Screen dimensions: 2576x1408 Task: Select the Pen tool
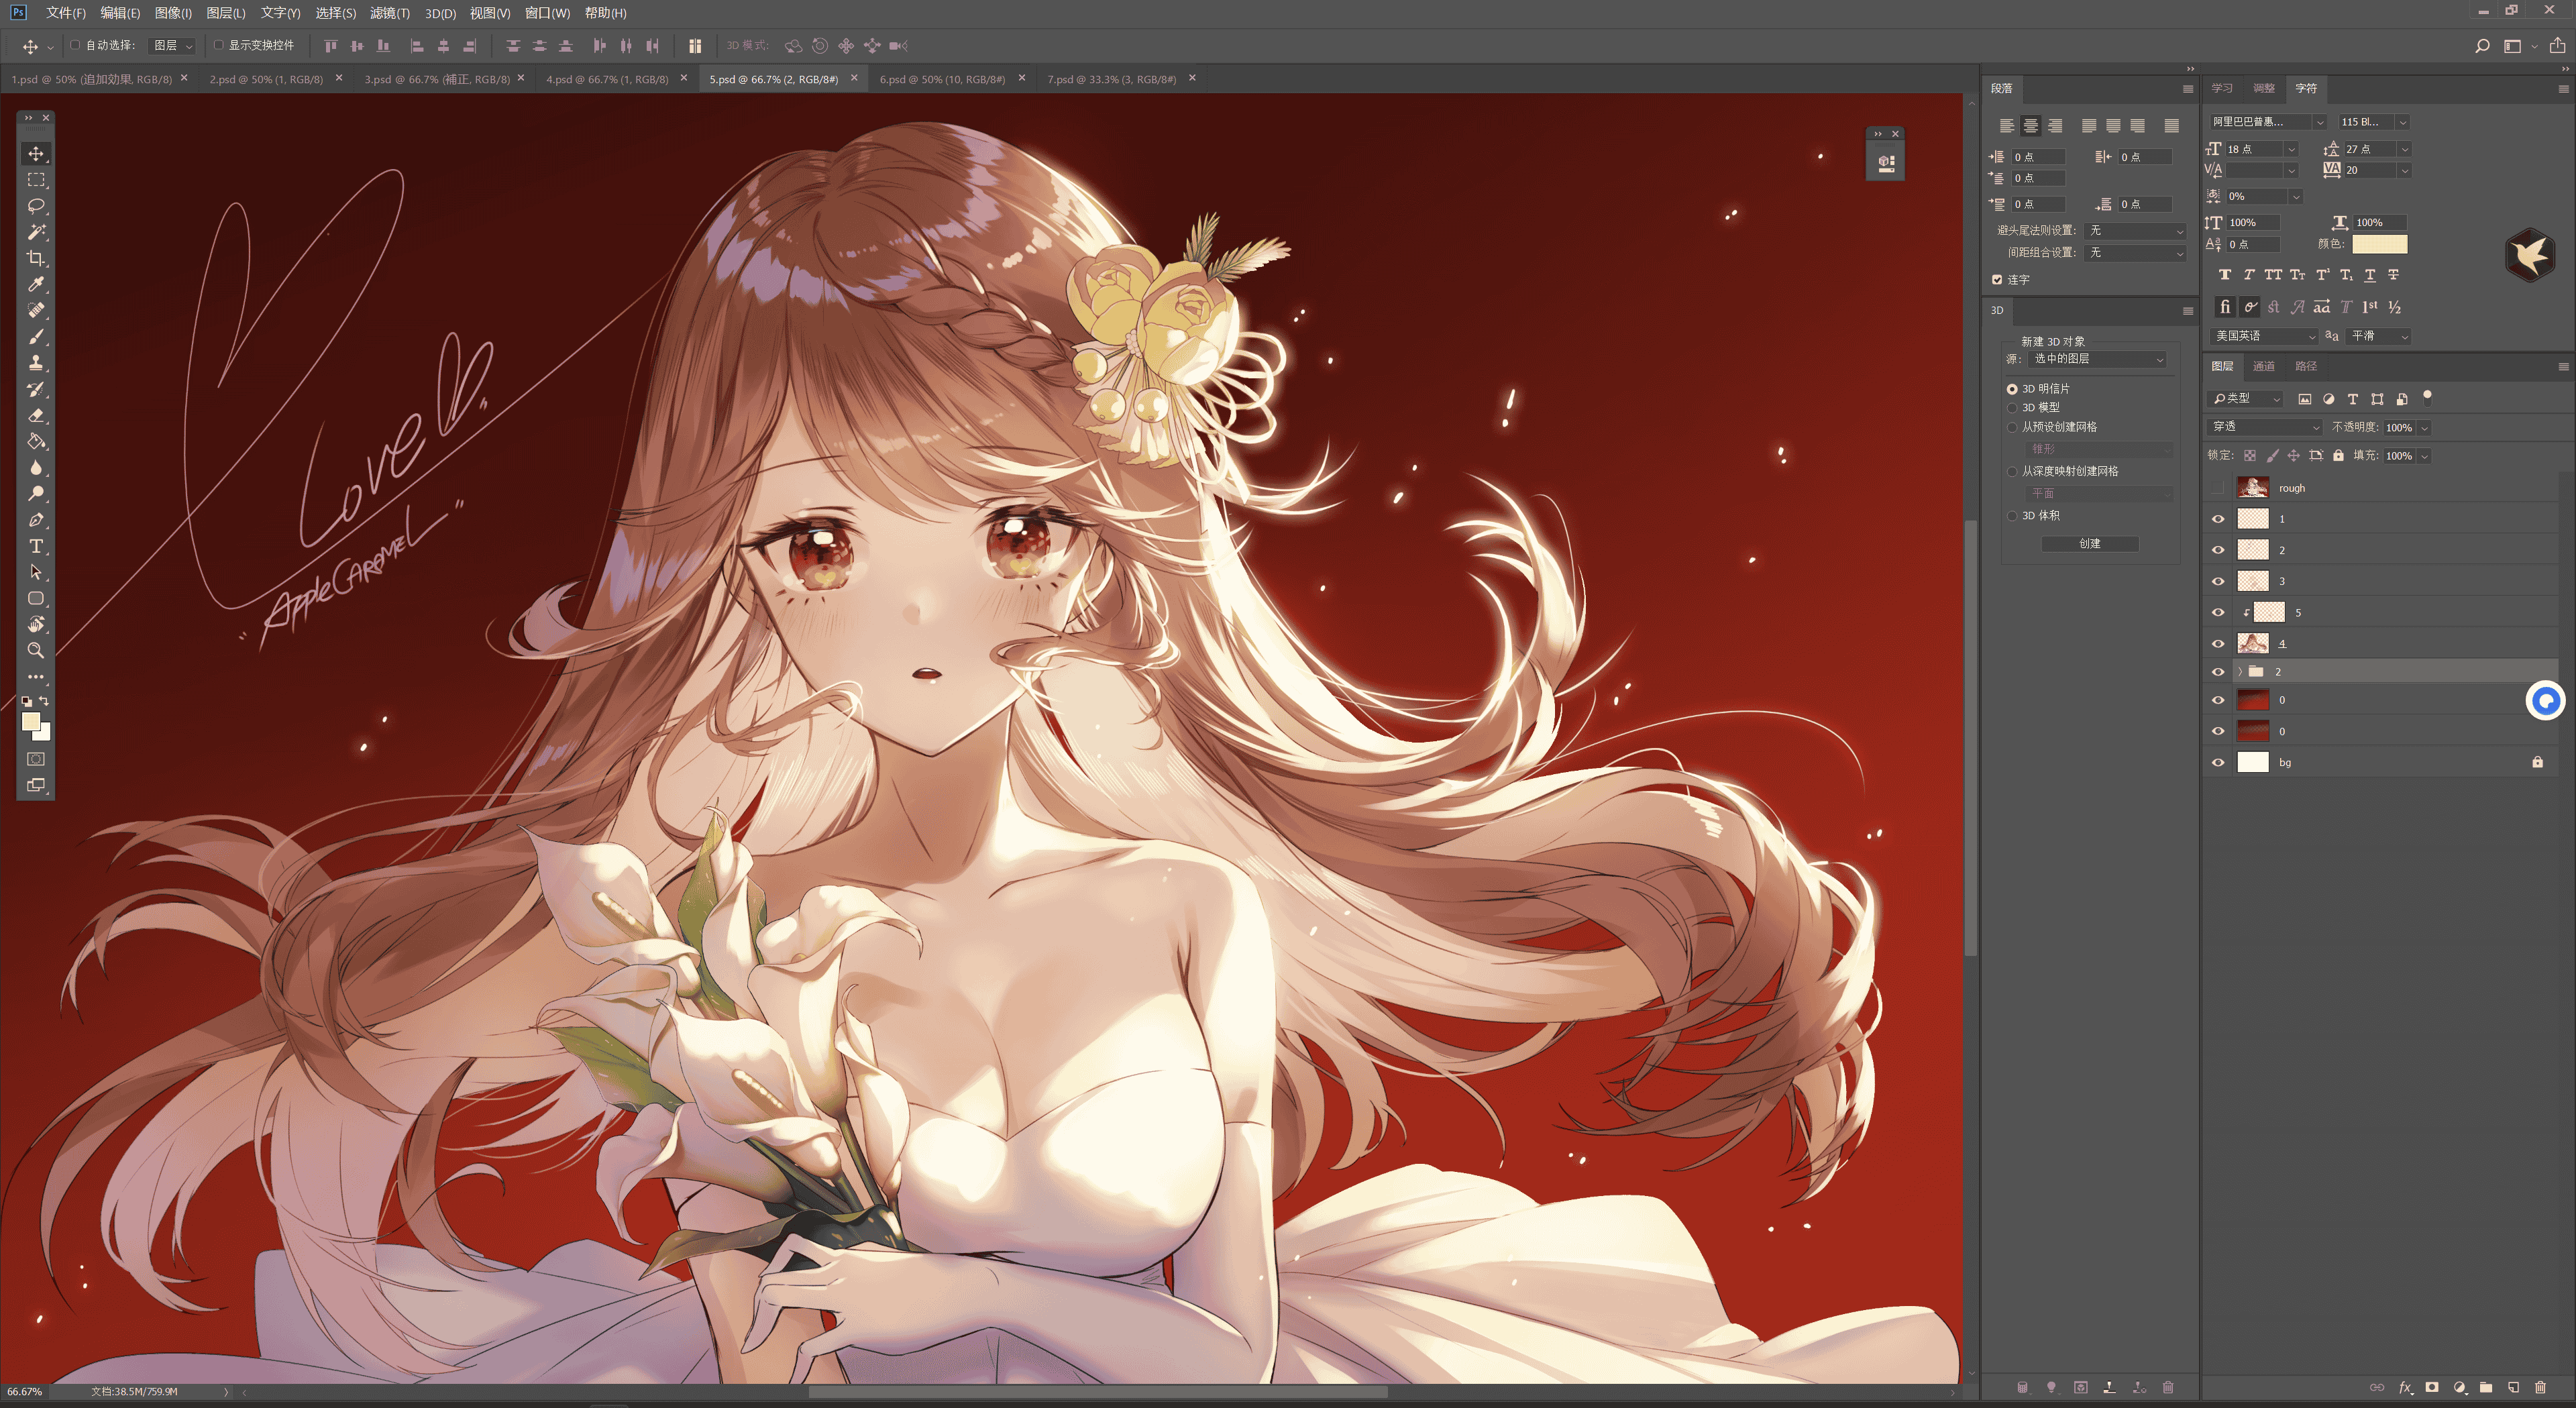coord(36,520)
